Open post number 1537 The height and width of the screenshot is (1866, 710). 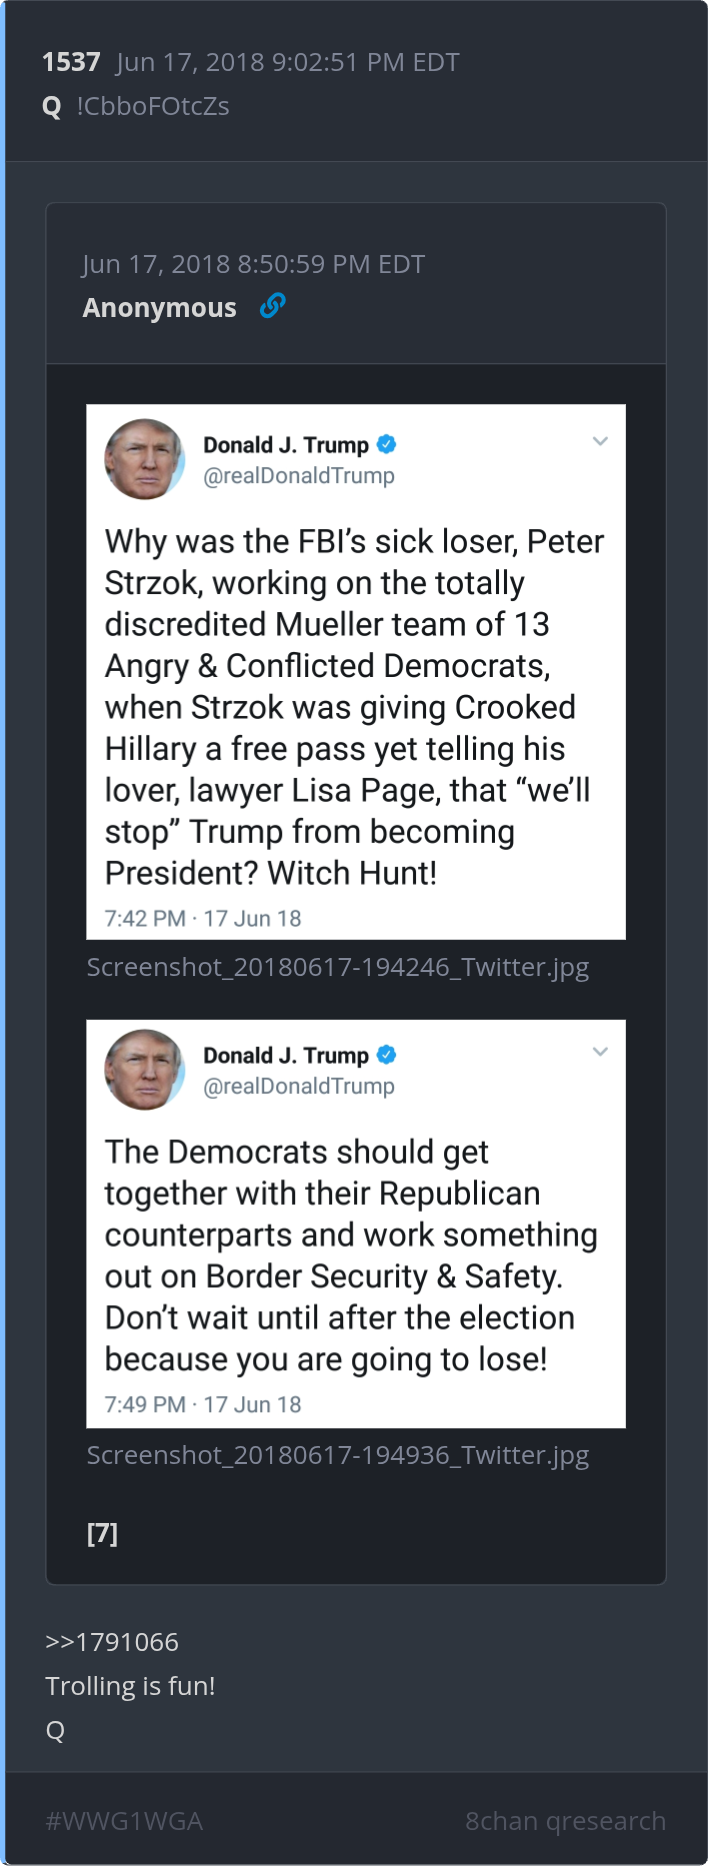(x=71, y=62)
